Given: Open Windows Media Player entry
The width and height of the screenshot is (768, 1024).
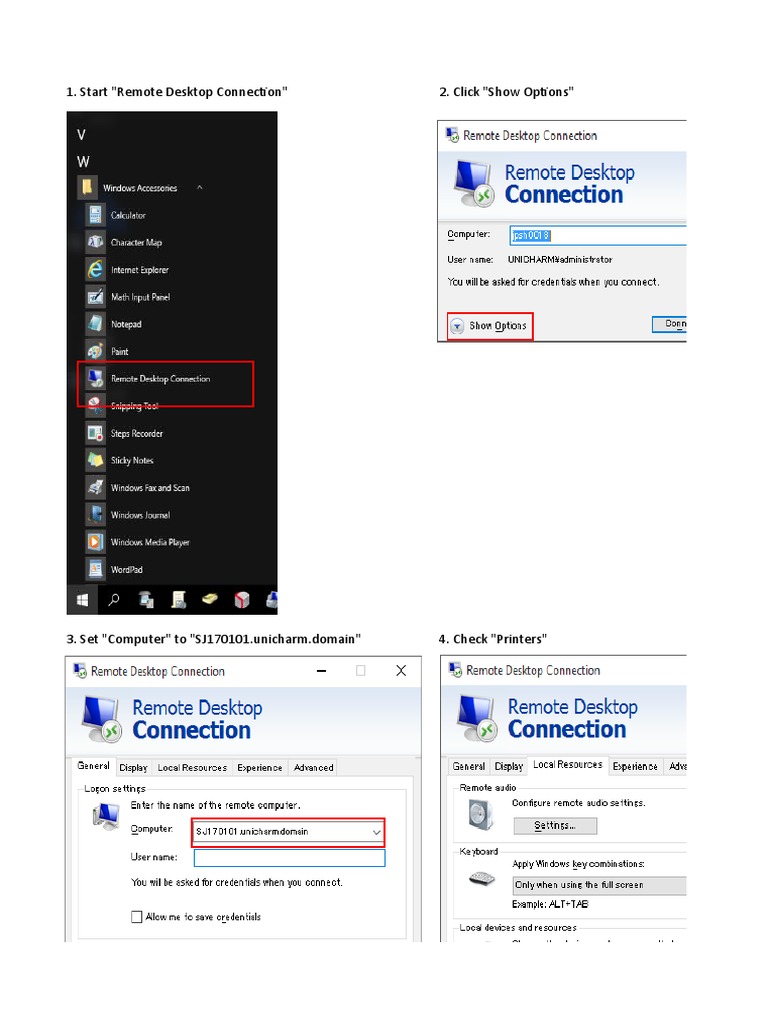Looking at the screenshot, I should (x=150, y=543).
